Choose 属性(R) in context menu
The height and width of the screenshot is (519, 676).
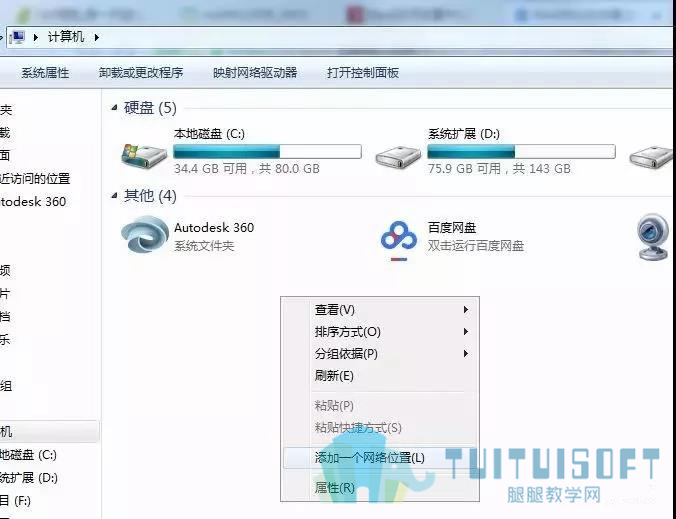(x=381, y=488)
